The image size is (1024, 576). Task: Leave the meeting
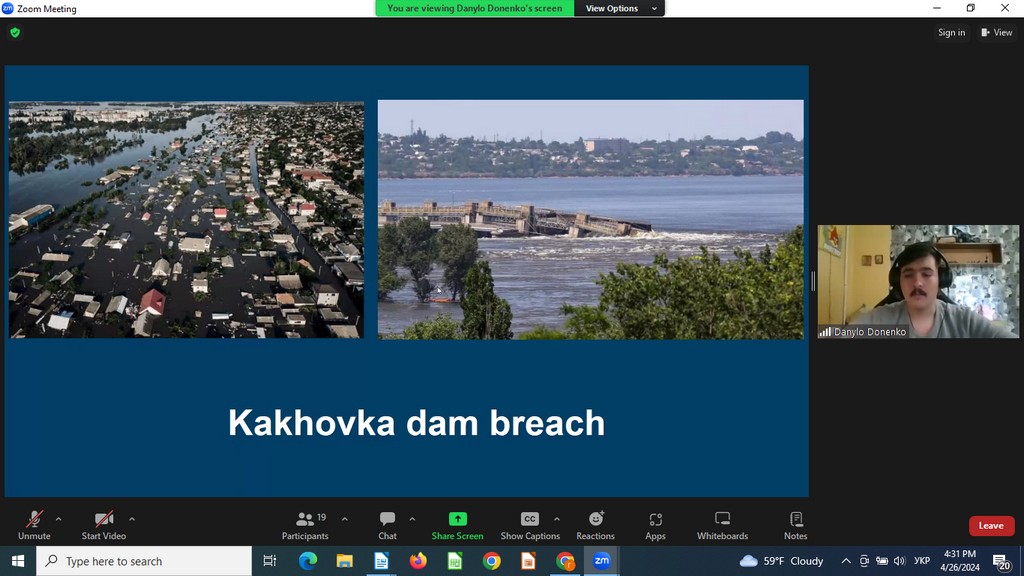(x=991, y=525)
